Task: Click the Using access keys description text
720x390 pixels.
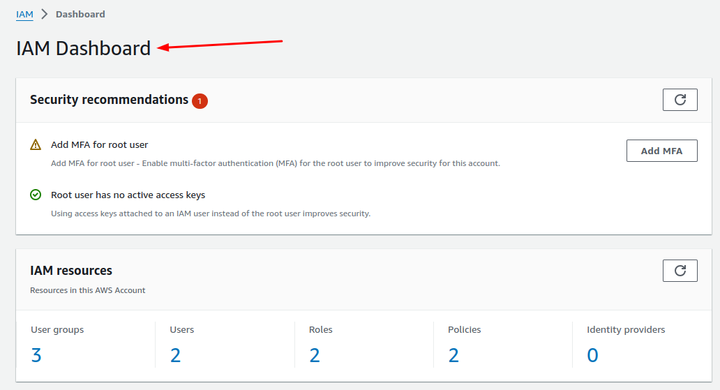Action: coord(210,213)
